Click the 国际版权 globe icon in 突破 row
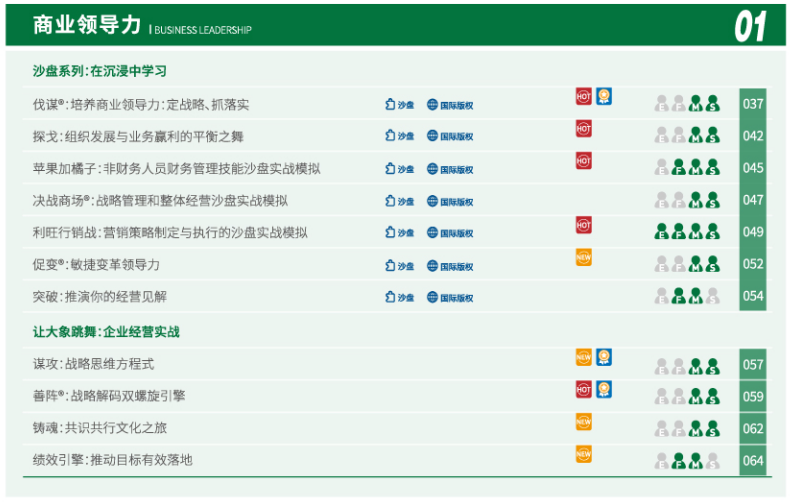This screenshot has width=792, height=502. (450, 297)
